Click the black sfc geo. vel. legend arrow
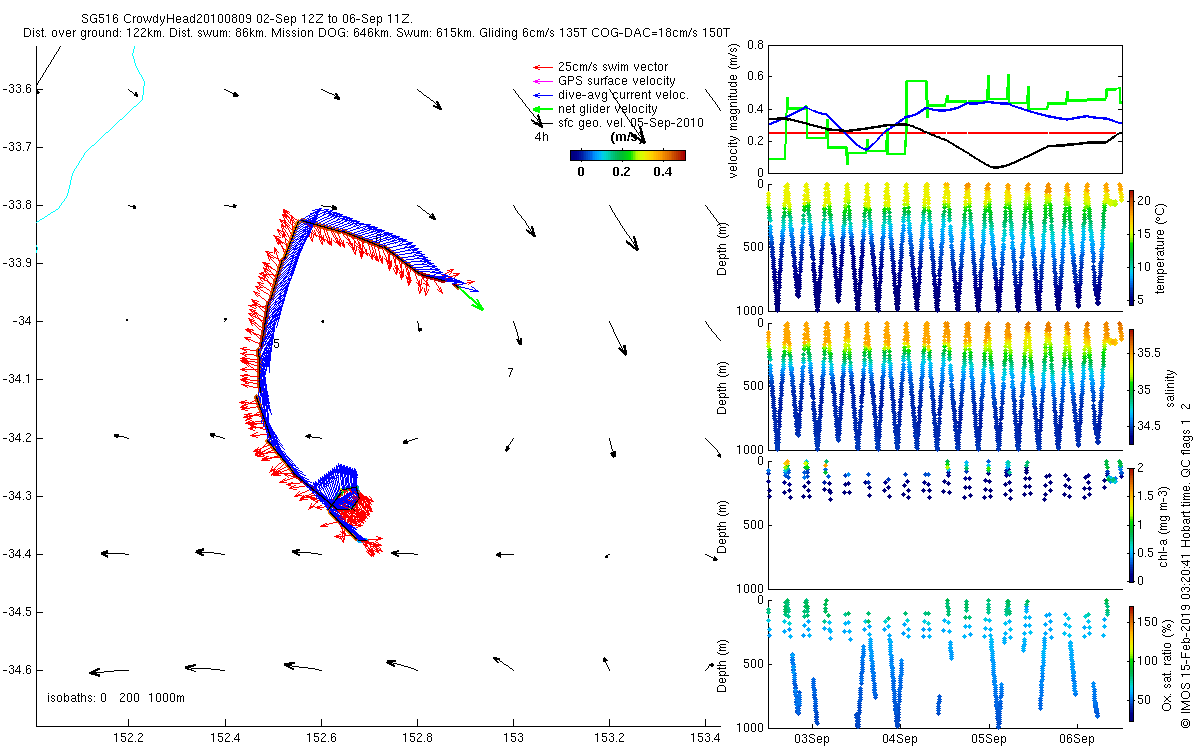The width and height of the screenshot is (1200, 750). coord(541,123)
